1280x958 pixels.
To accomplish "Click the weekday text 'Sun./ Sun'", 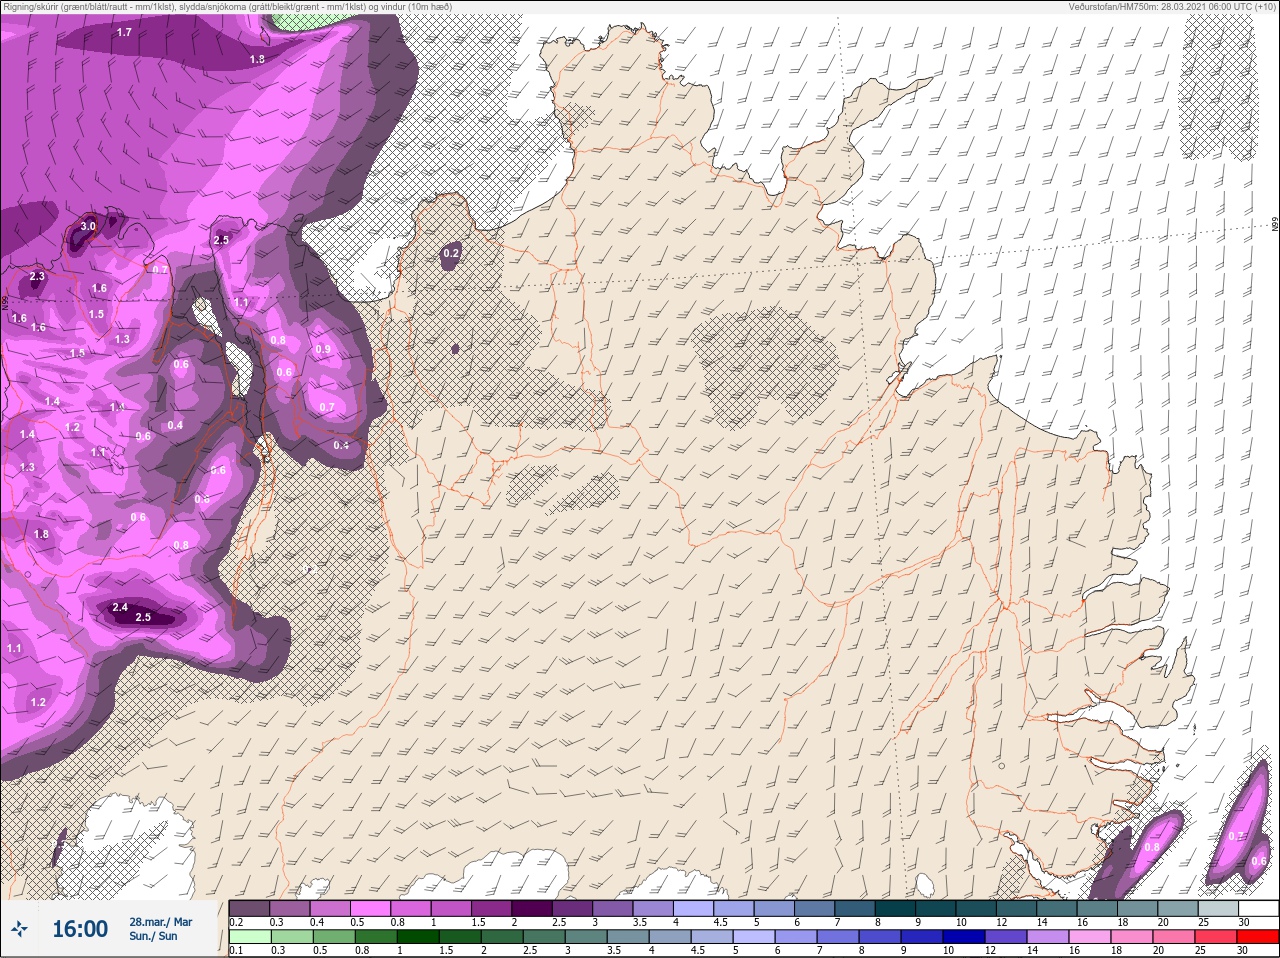I will coord(153,936).
